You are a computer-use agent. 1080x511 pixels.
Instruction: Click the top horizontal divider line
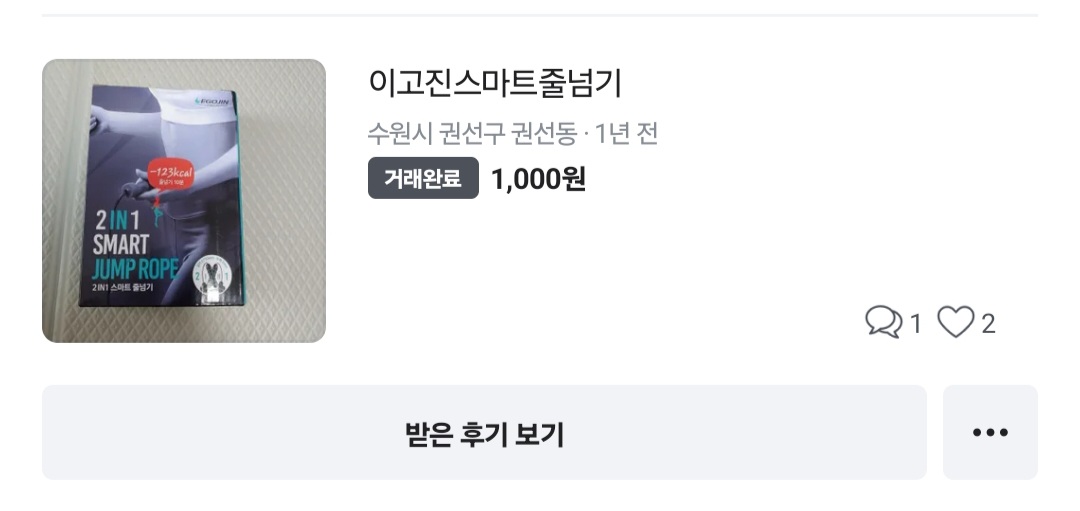tap(540, 15)
